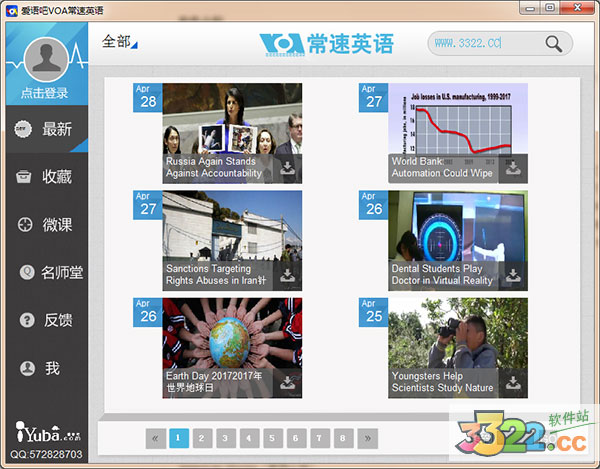Select the 最新 sidebar tab
Viewport: 600px width, 469px height.
click(47, 129)
